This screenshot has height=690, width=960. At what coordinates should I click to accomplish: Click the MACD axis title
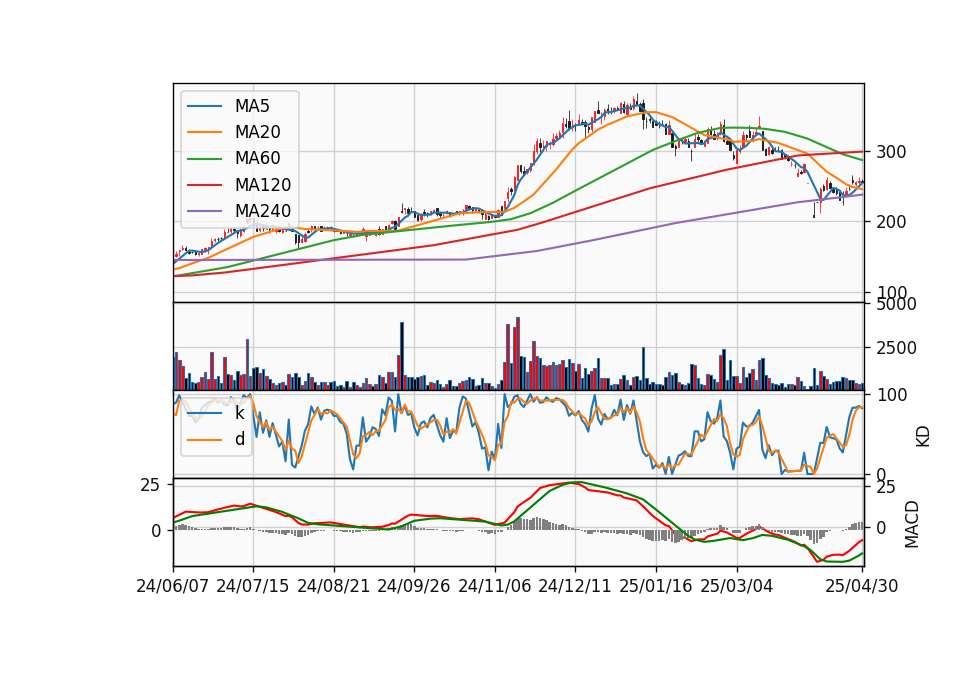912,524
